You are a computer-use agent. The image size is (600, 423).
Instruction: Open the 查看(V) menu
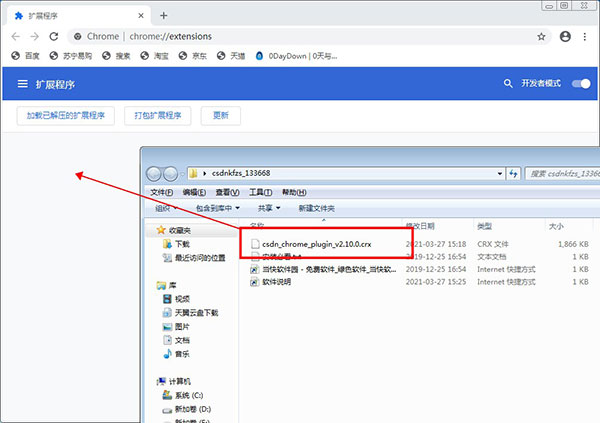coord(227,192)
